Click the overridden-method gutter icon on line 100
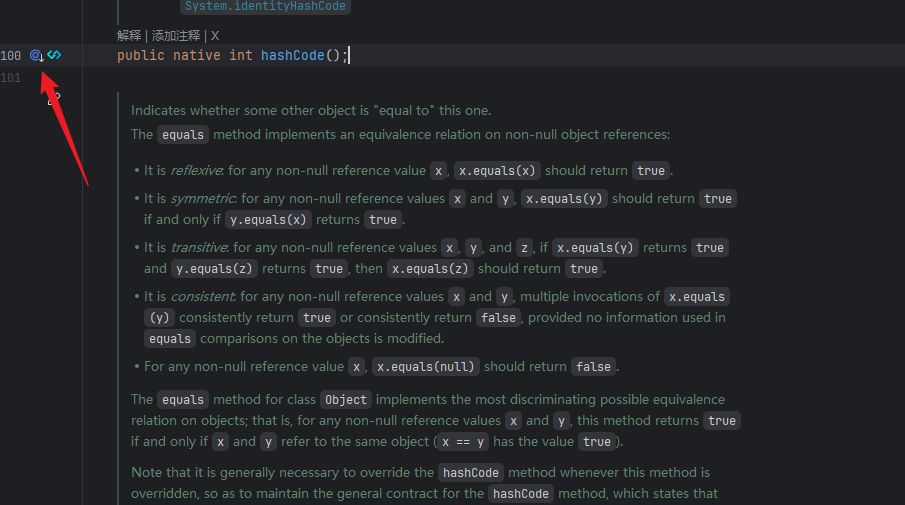The image size is (905, 505). coord(37,55)
